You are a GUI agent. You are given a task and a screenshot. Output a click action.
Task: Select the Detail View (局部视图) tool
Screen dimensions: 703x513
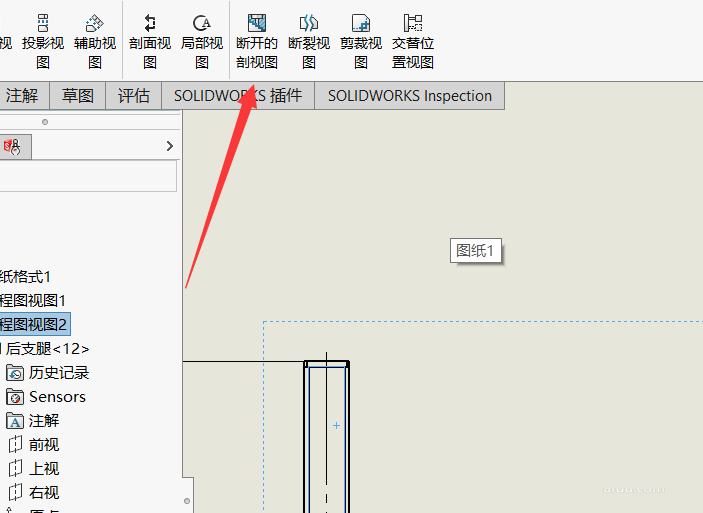pyautogui.click(x=202, y=41)
